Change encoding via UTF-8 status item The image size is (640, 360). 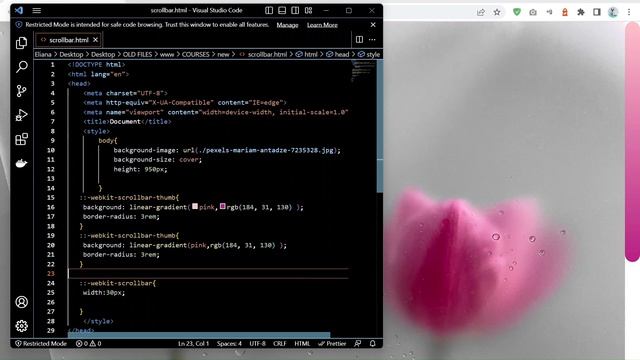click(257, 344)
